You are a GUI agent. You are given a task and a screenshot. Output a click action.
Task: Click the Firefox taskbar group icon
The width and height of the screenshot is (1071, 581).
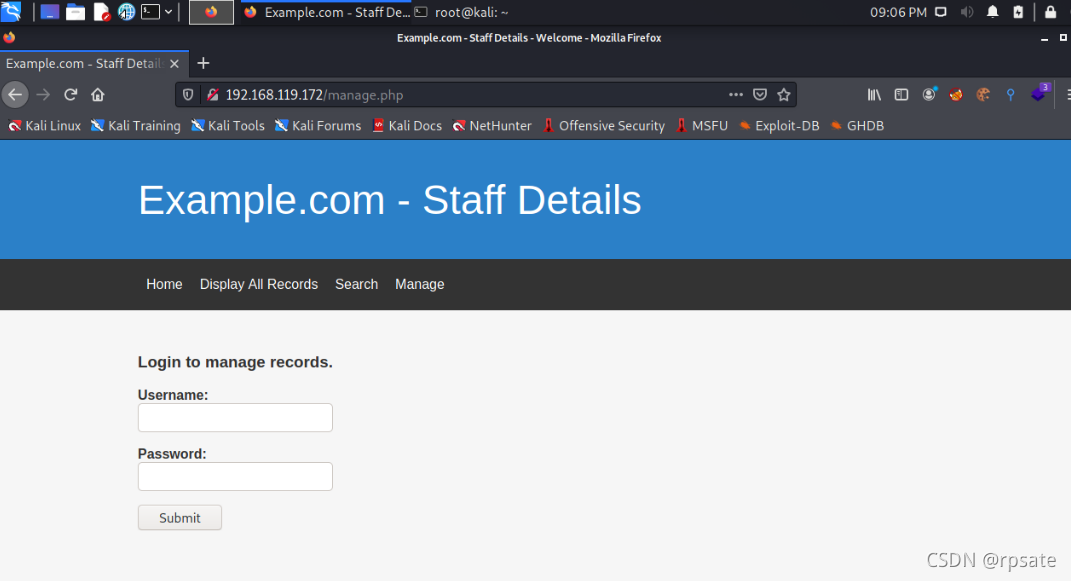pyautogui.click(x=211, y=12)
